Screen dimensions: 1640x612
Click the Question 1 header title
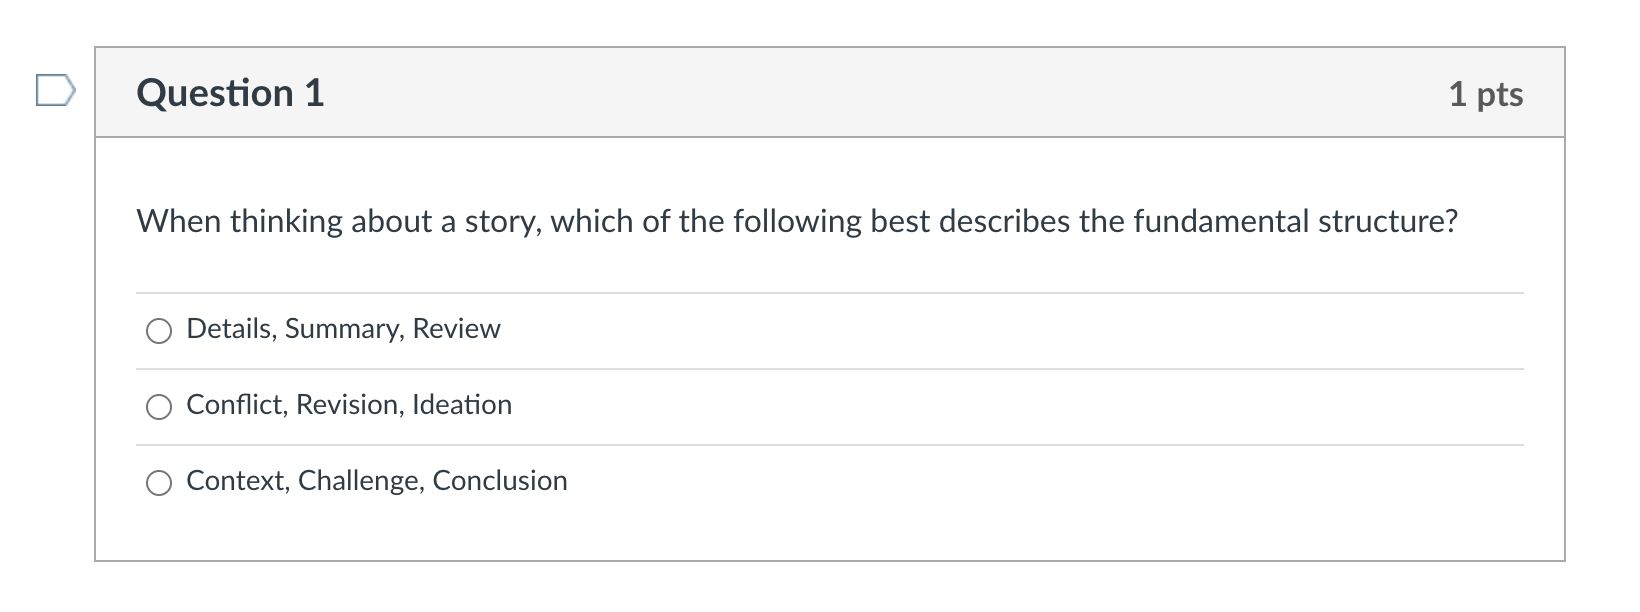click(x=229, y=93)
